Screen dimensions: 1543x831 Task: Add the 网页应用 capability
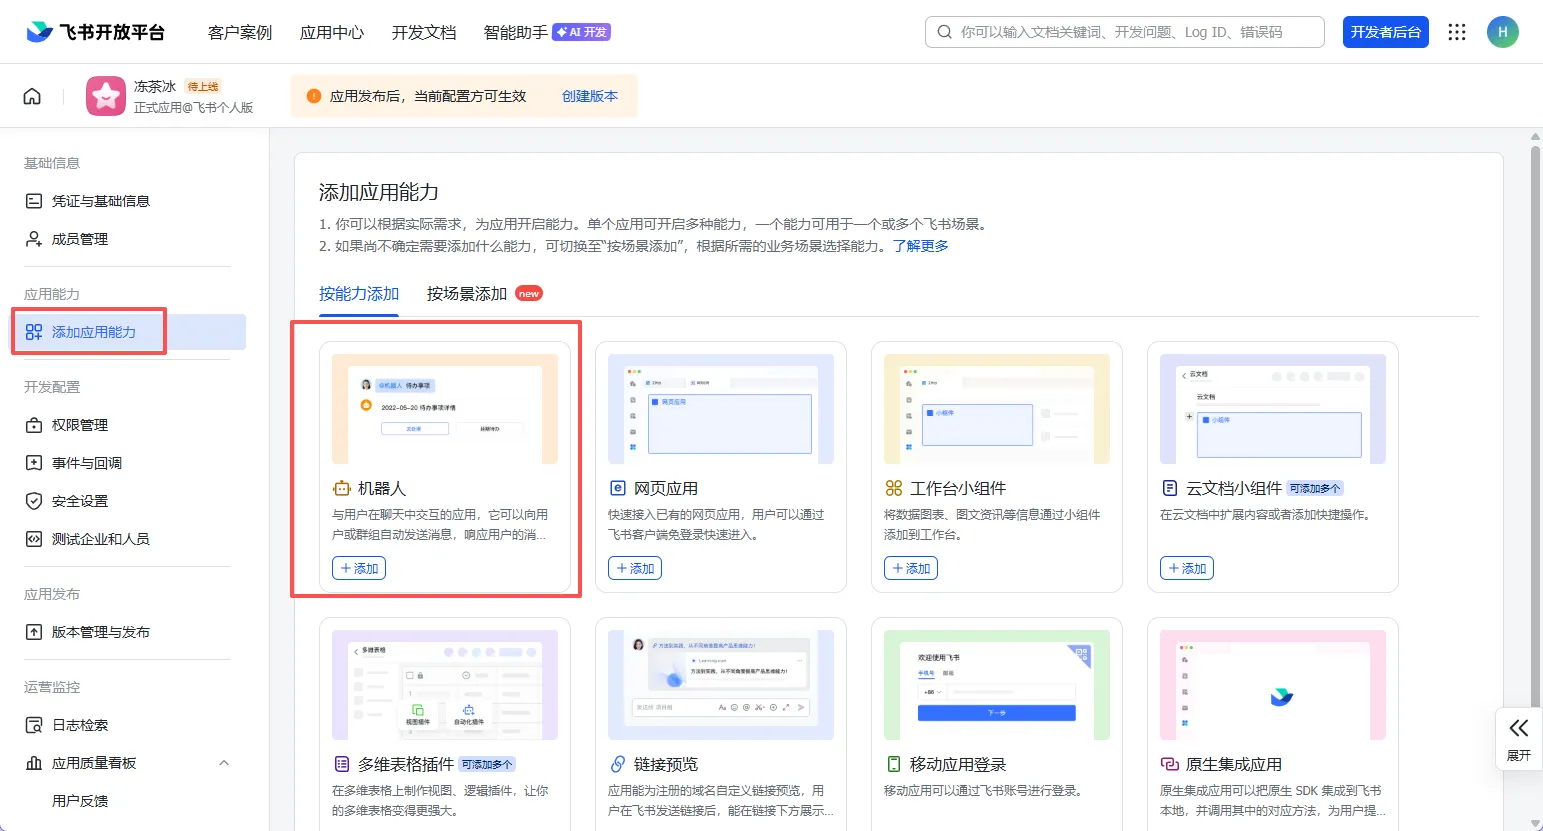click(x=635, y=568)
